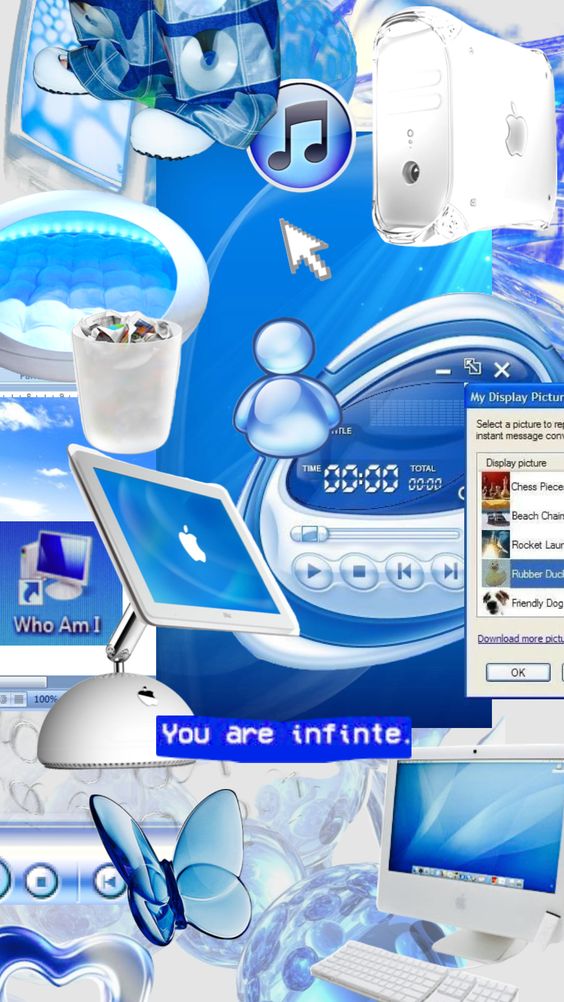Viewport: 564px width, 1002px height.
Task: Select the highlighted Rubber Duck row
Action: pyautogui.click(x=522, y=574)
